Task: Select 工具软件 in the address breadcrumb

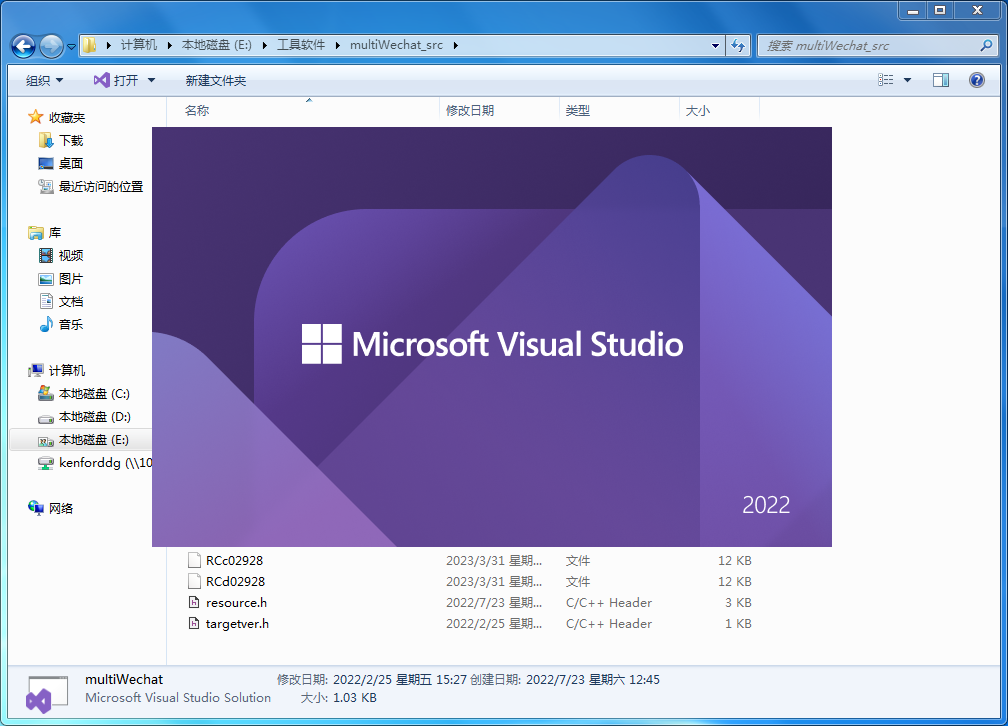Action: click(x=301, y=45)
